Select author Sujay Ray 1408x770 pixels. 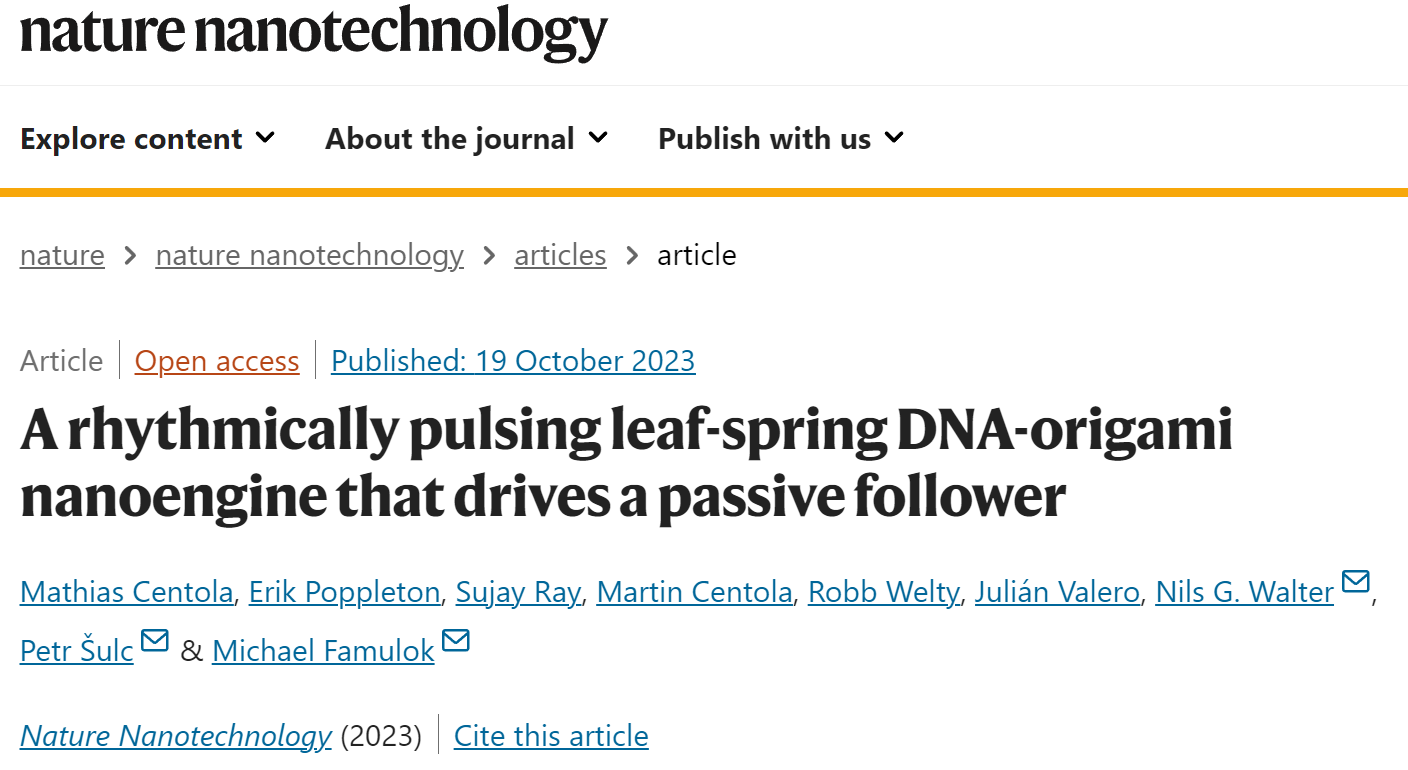click(518, 592)
